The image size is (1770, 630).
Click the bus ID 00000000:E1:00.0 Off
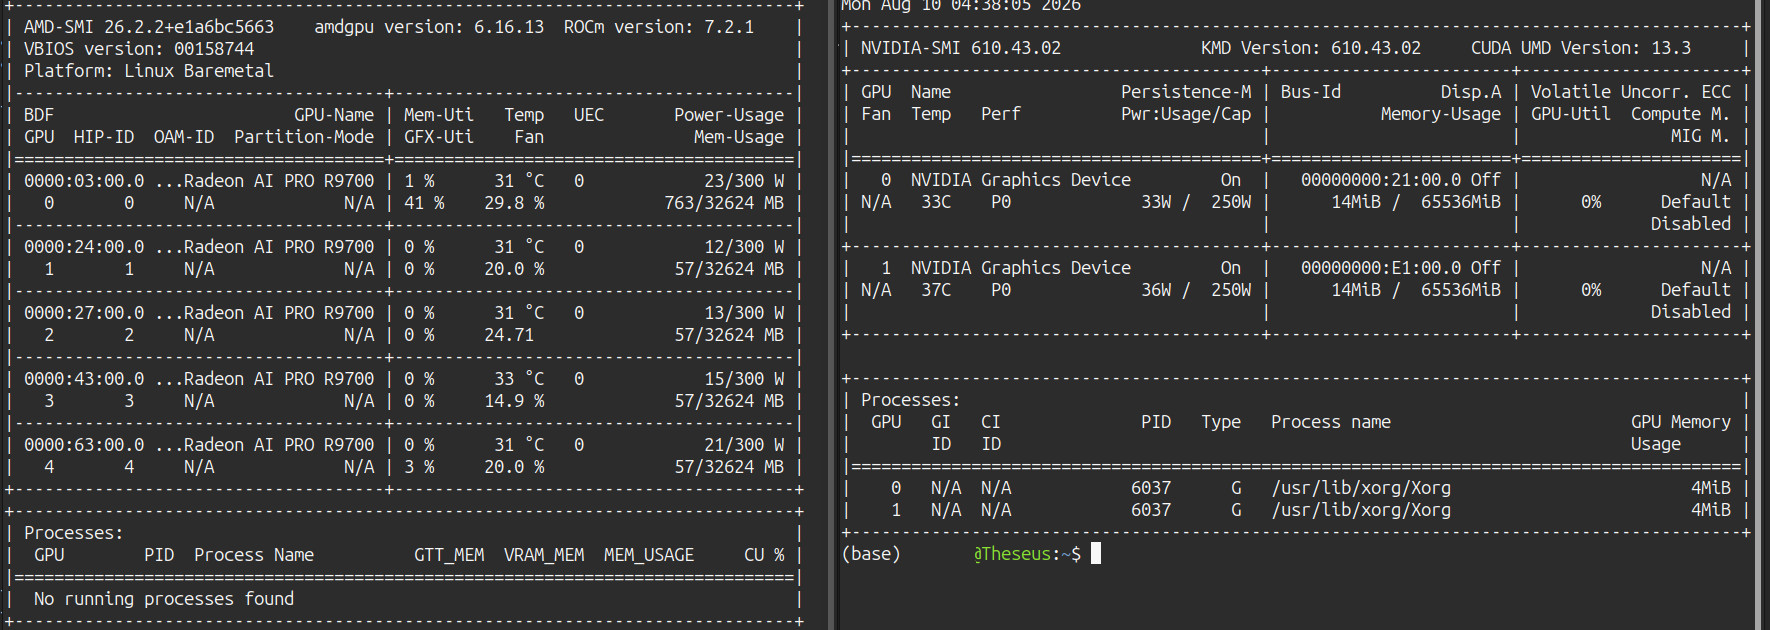click(1401, 268)
